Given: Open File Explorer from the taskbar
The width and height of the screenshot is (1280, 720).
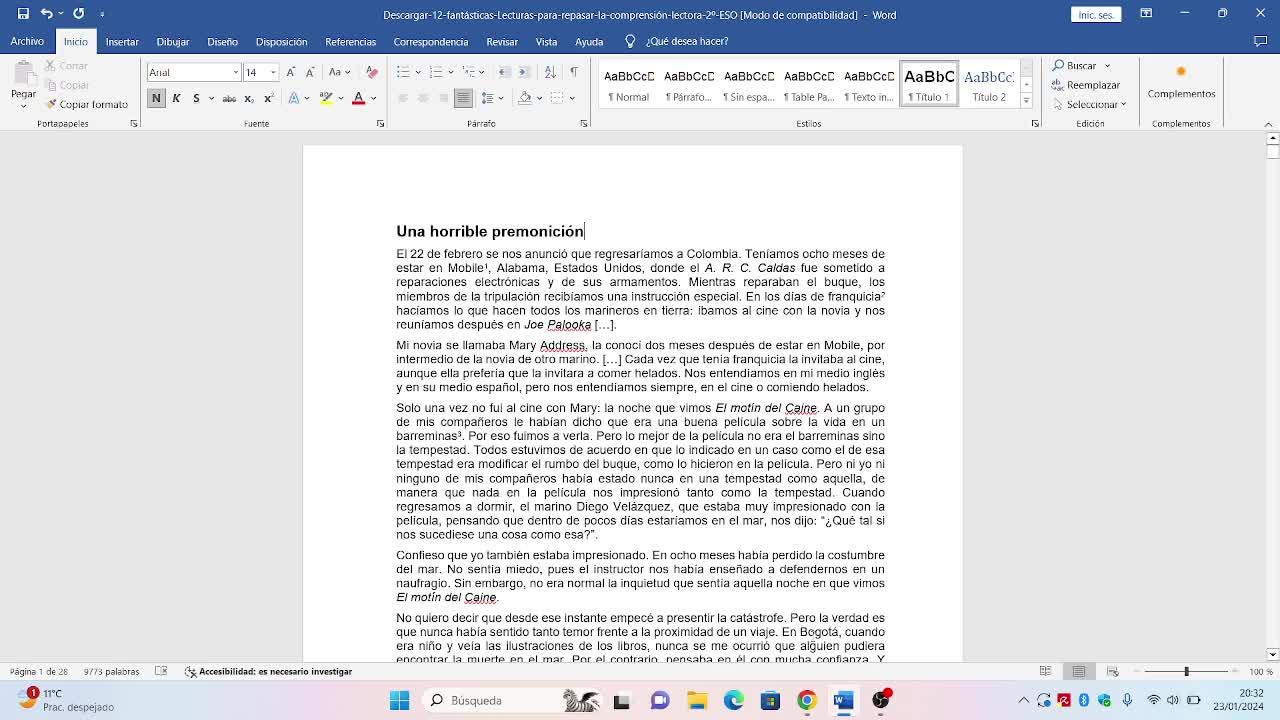Looking at the screenshot, I should (697, 700).
